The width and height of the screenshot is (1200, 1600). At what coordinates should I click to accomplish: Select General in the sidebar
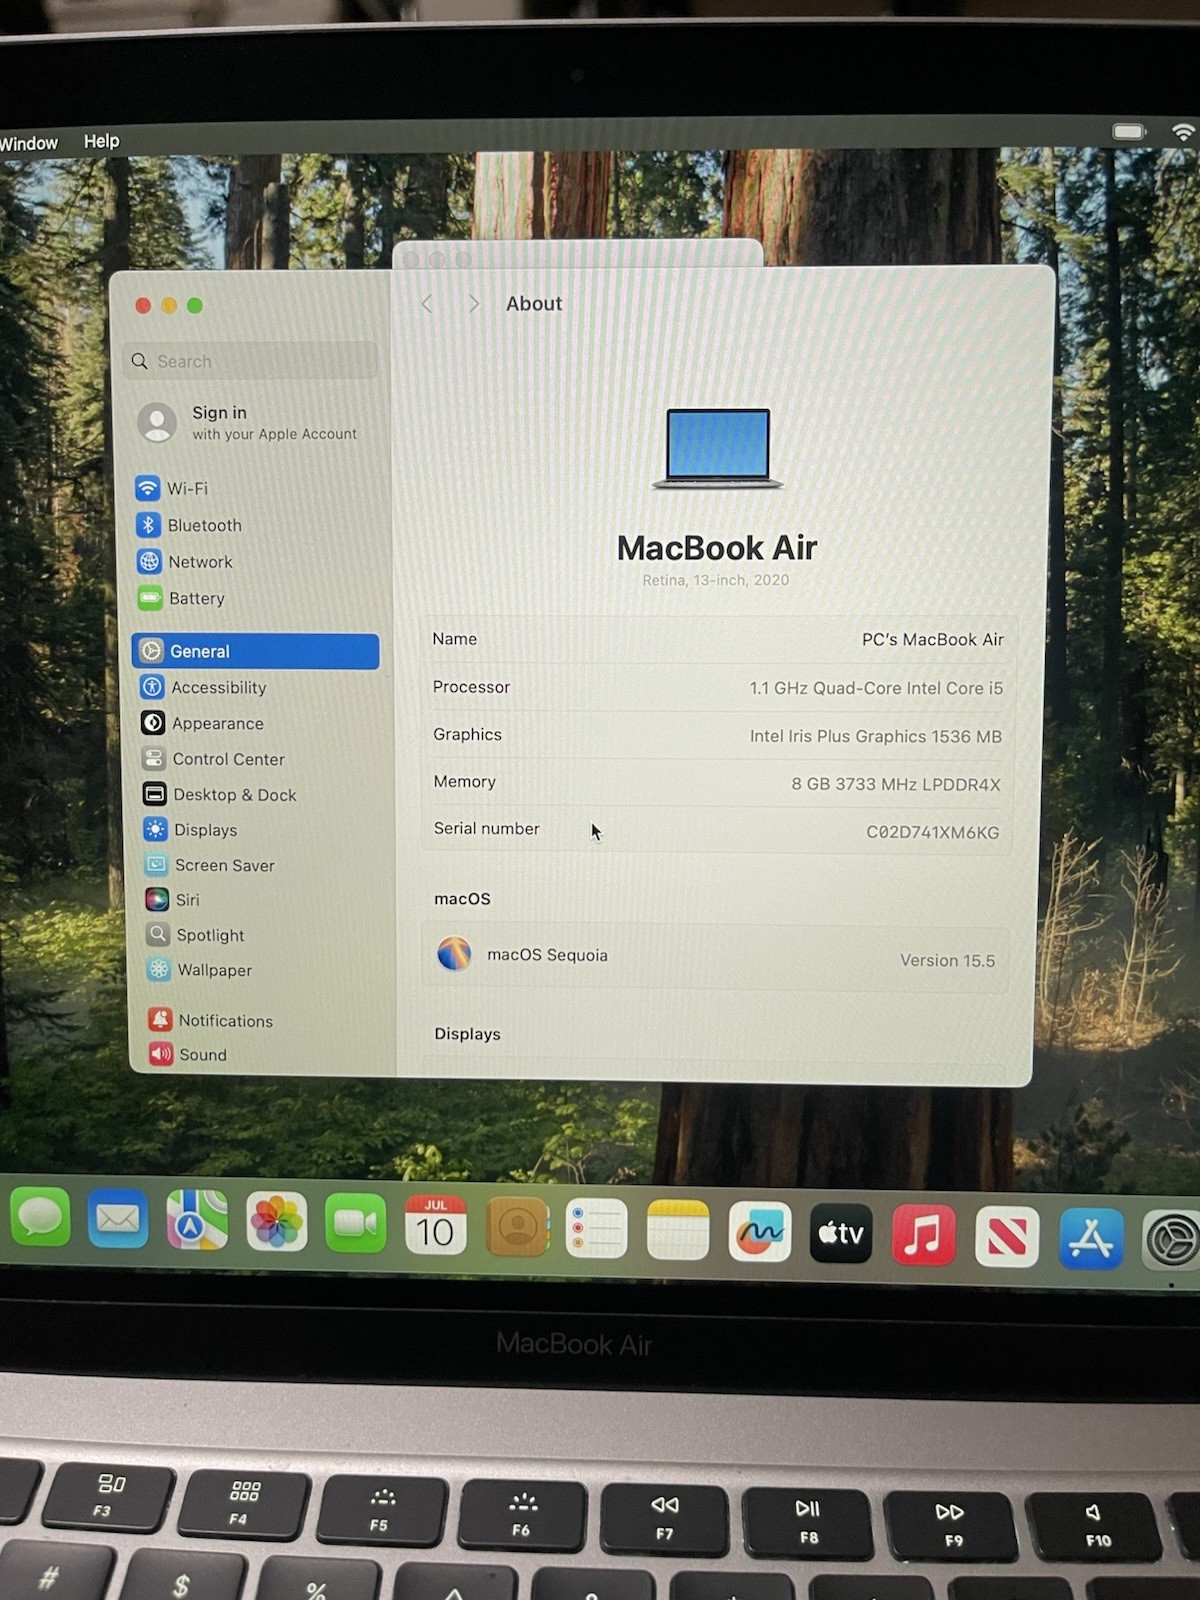click(x=255, y=651)
